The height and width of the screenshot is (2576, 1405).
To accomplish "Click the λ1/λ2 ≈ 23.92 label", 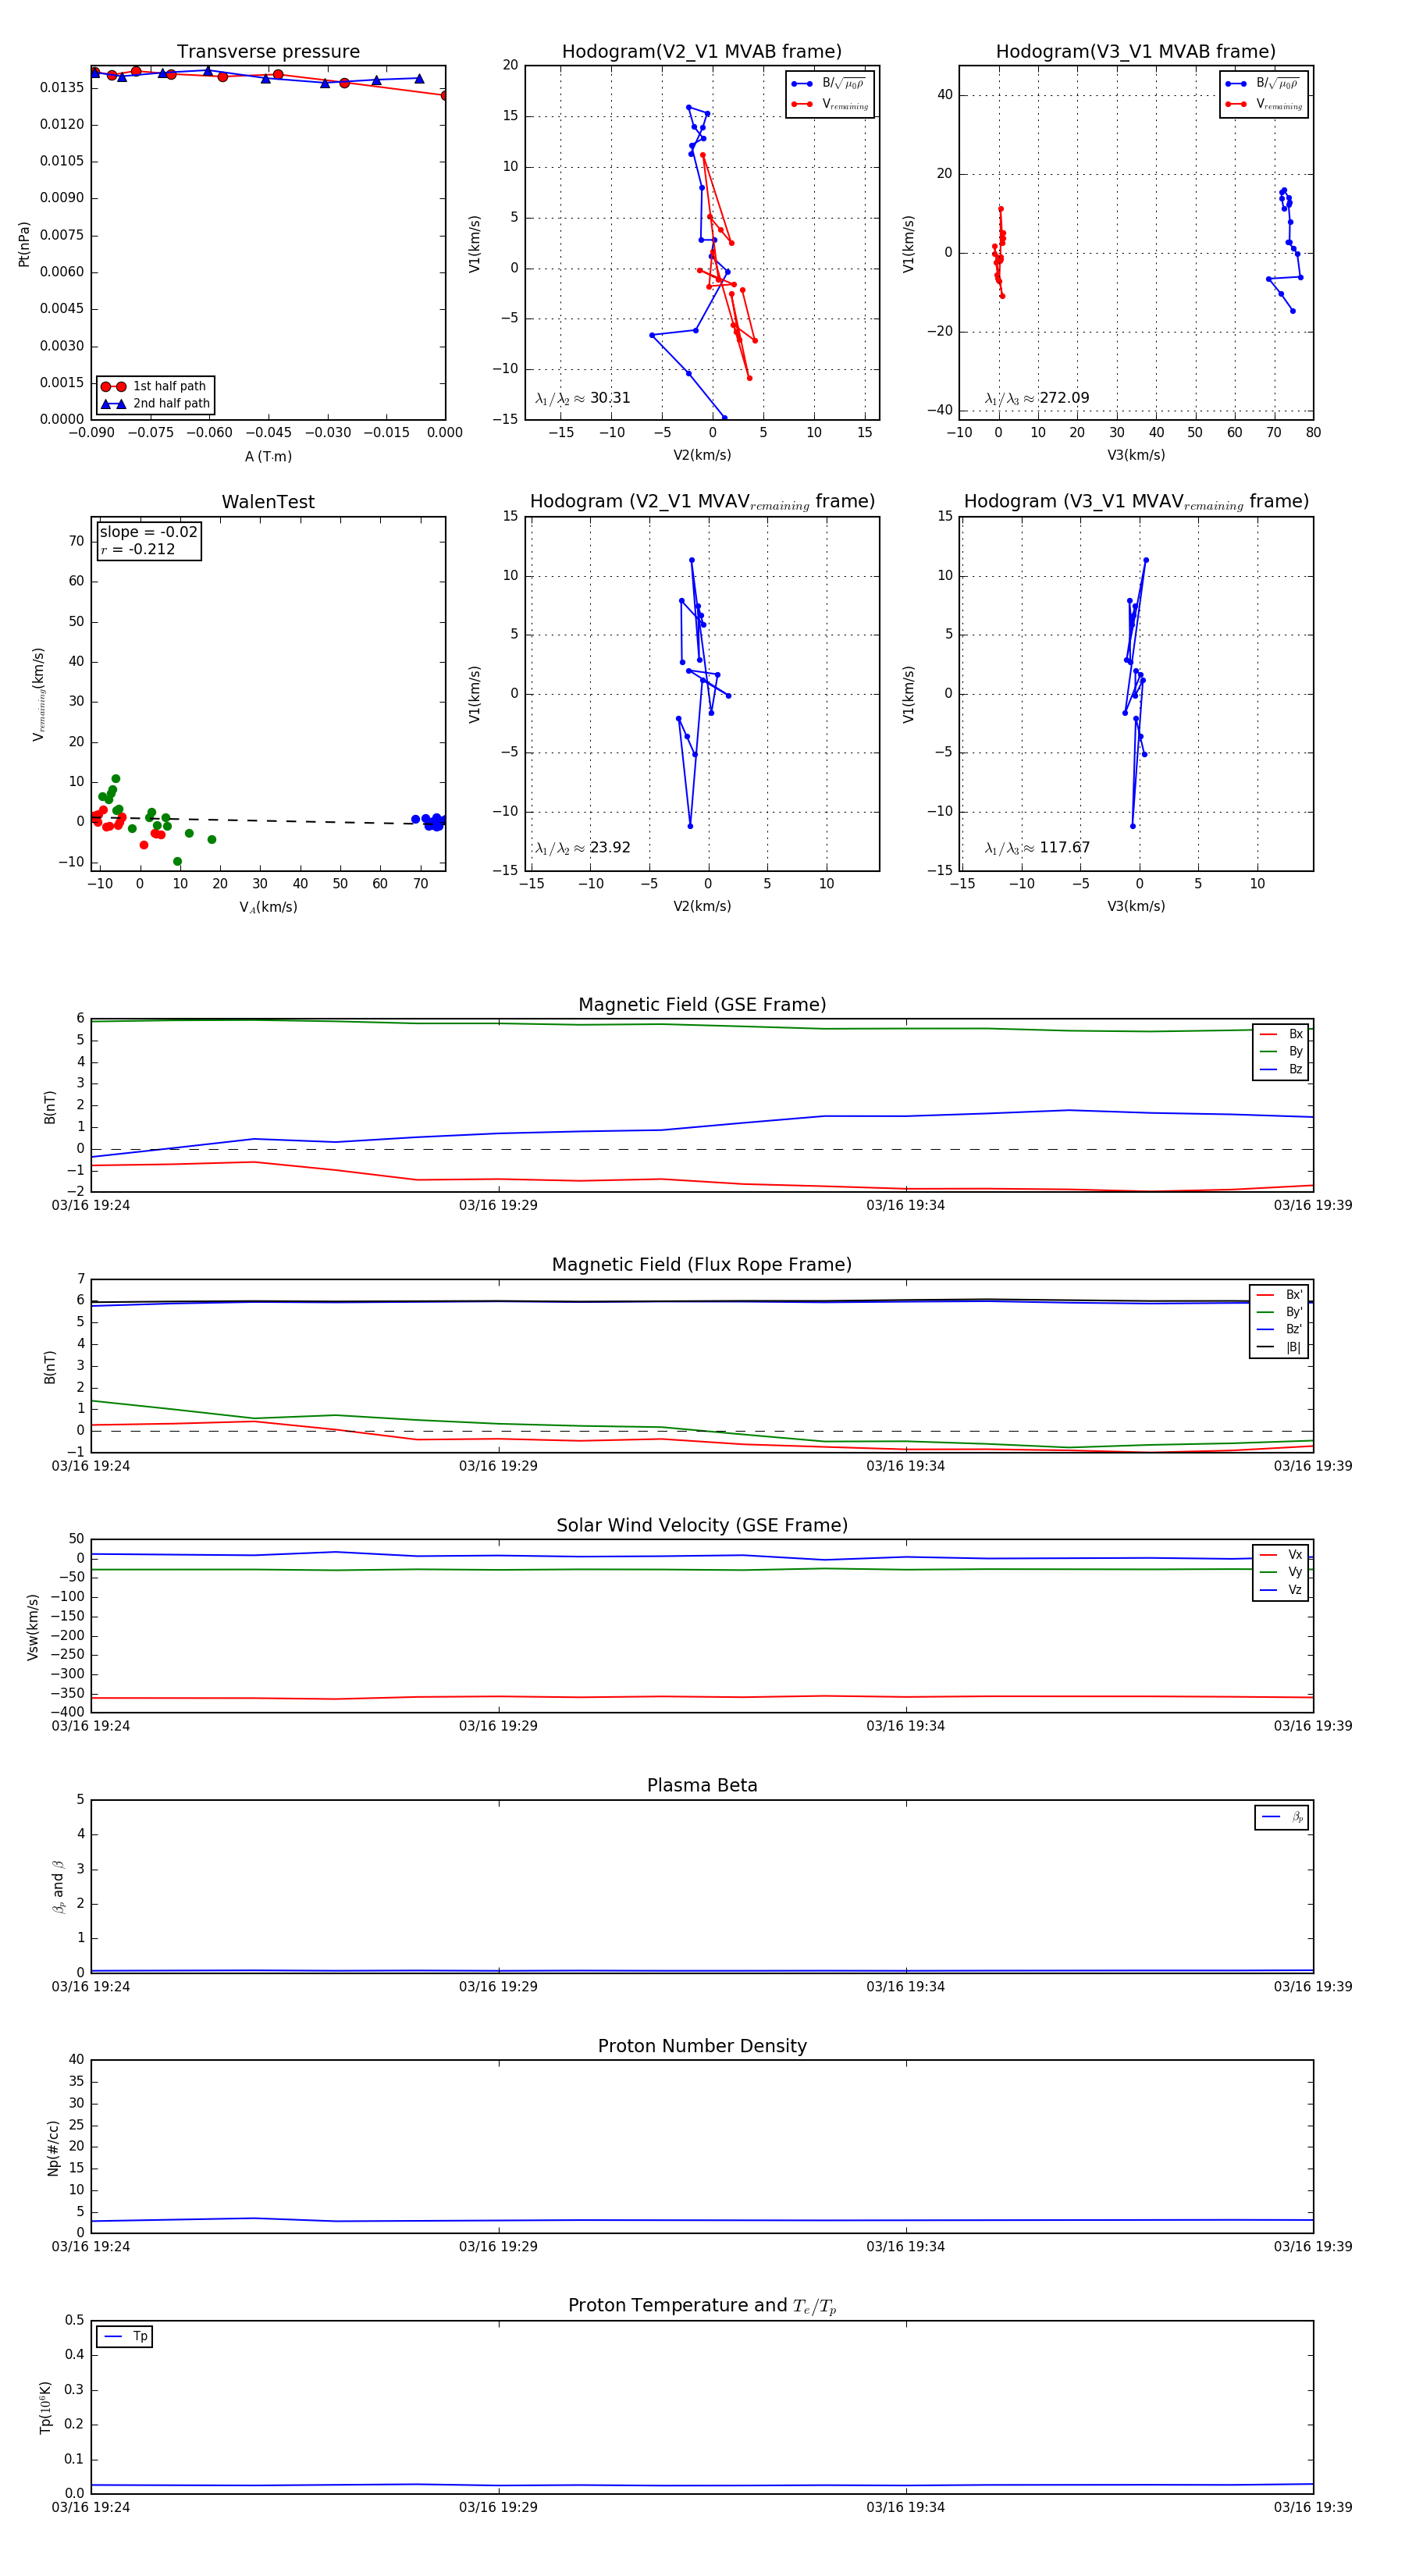I will click(582, 848).
